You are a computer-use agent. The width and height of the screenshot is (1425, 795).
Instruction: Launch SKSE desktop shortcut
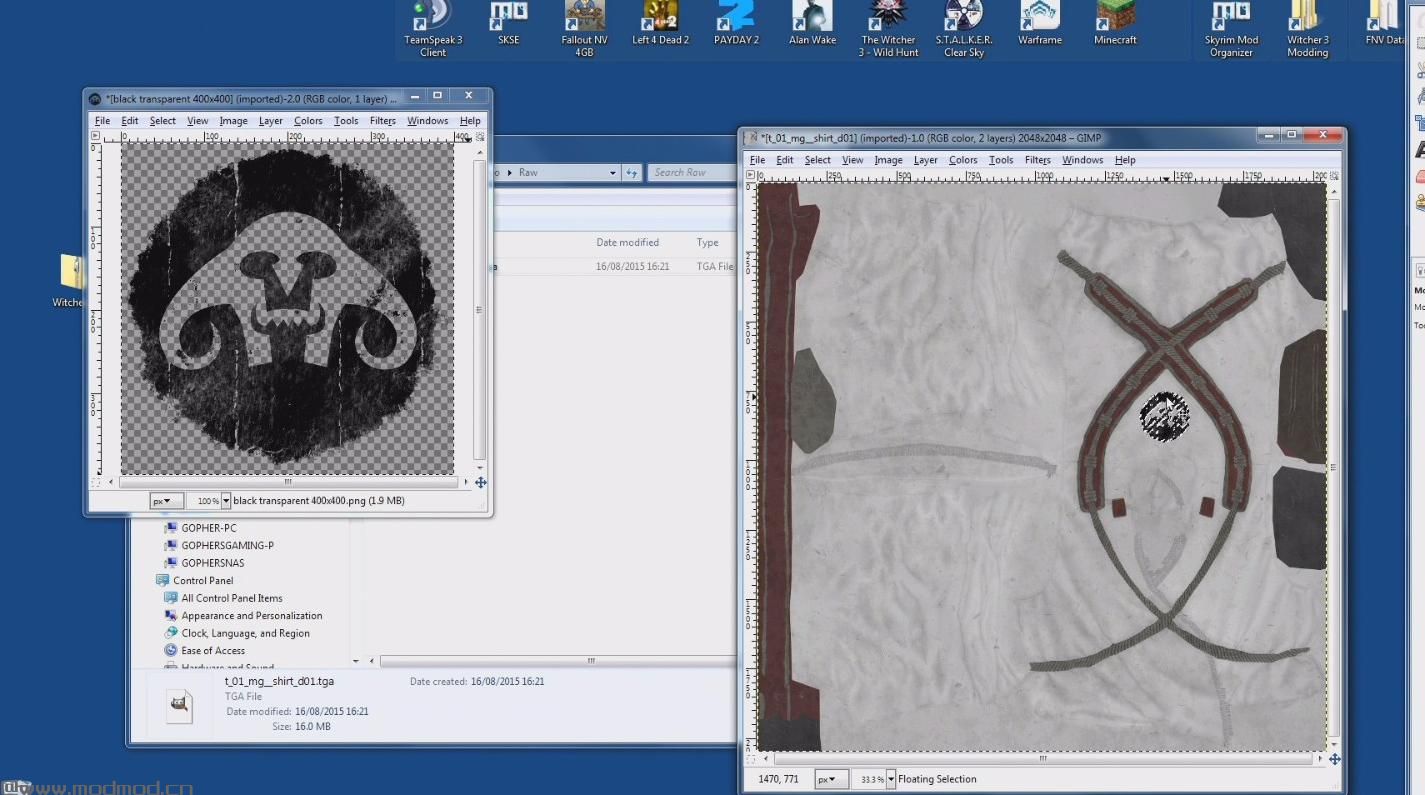pyautogui.click(x=509, y=24)
